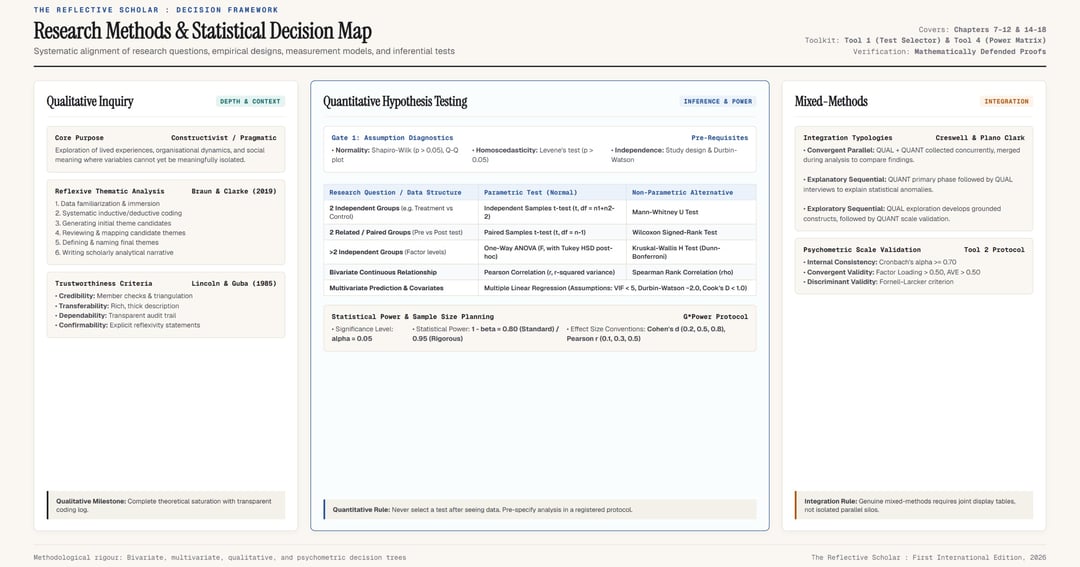Click the 'Lincoln & Guba (1985)' citation
This screenshot has width=1080, height=567.
pyautogui.click(x=233, y=284)
